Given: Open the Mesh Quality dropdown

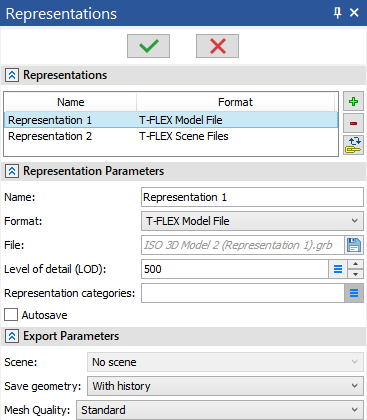Looking at the screenshot, I should 220,410.
